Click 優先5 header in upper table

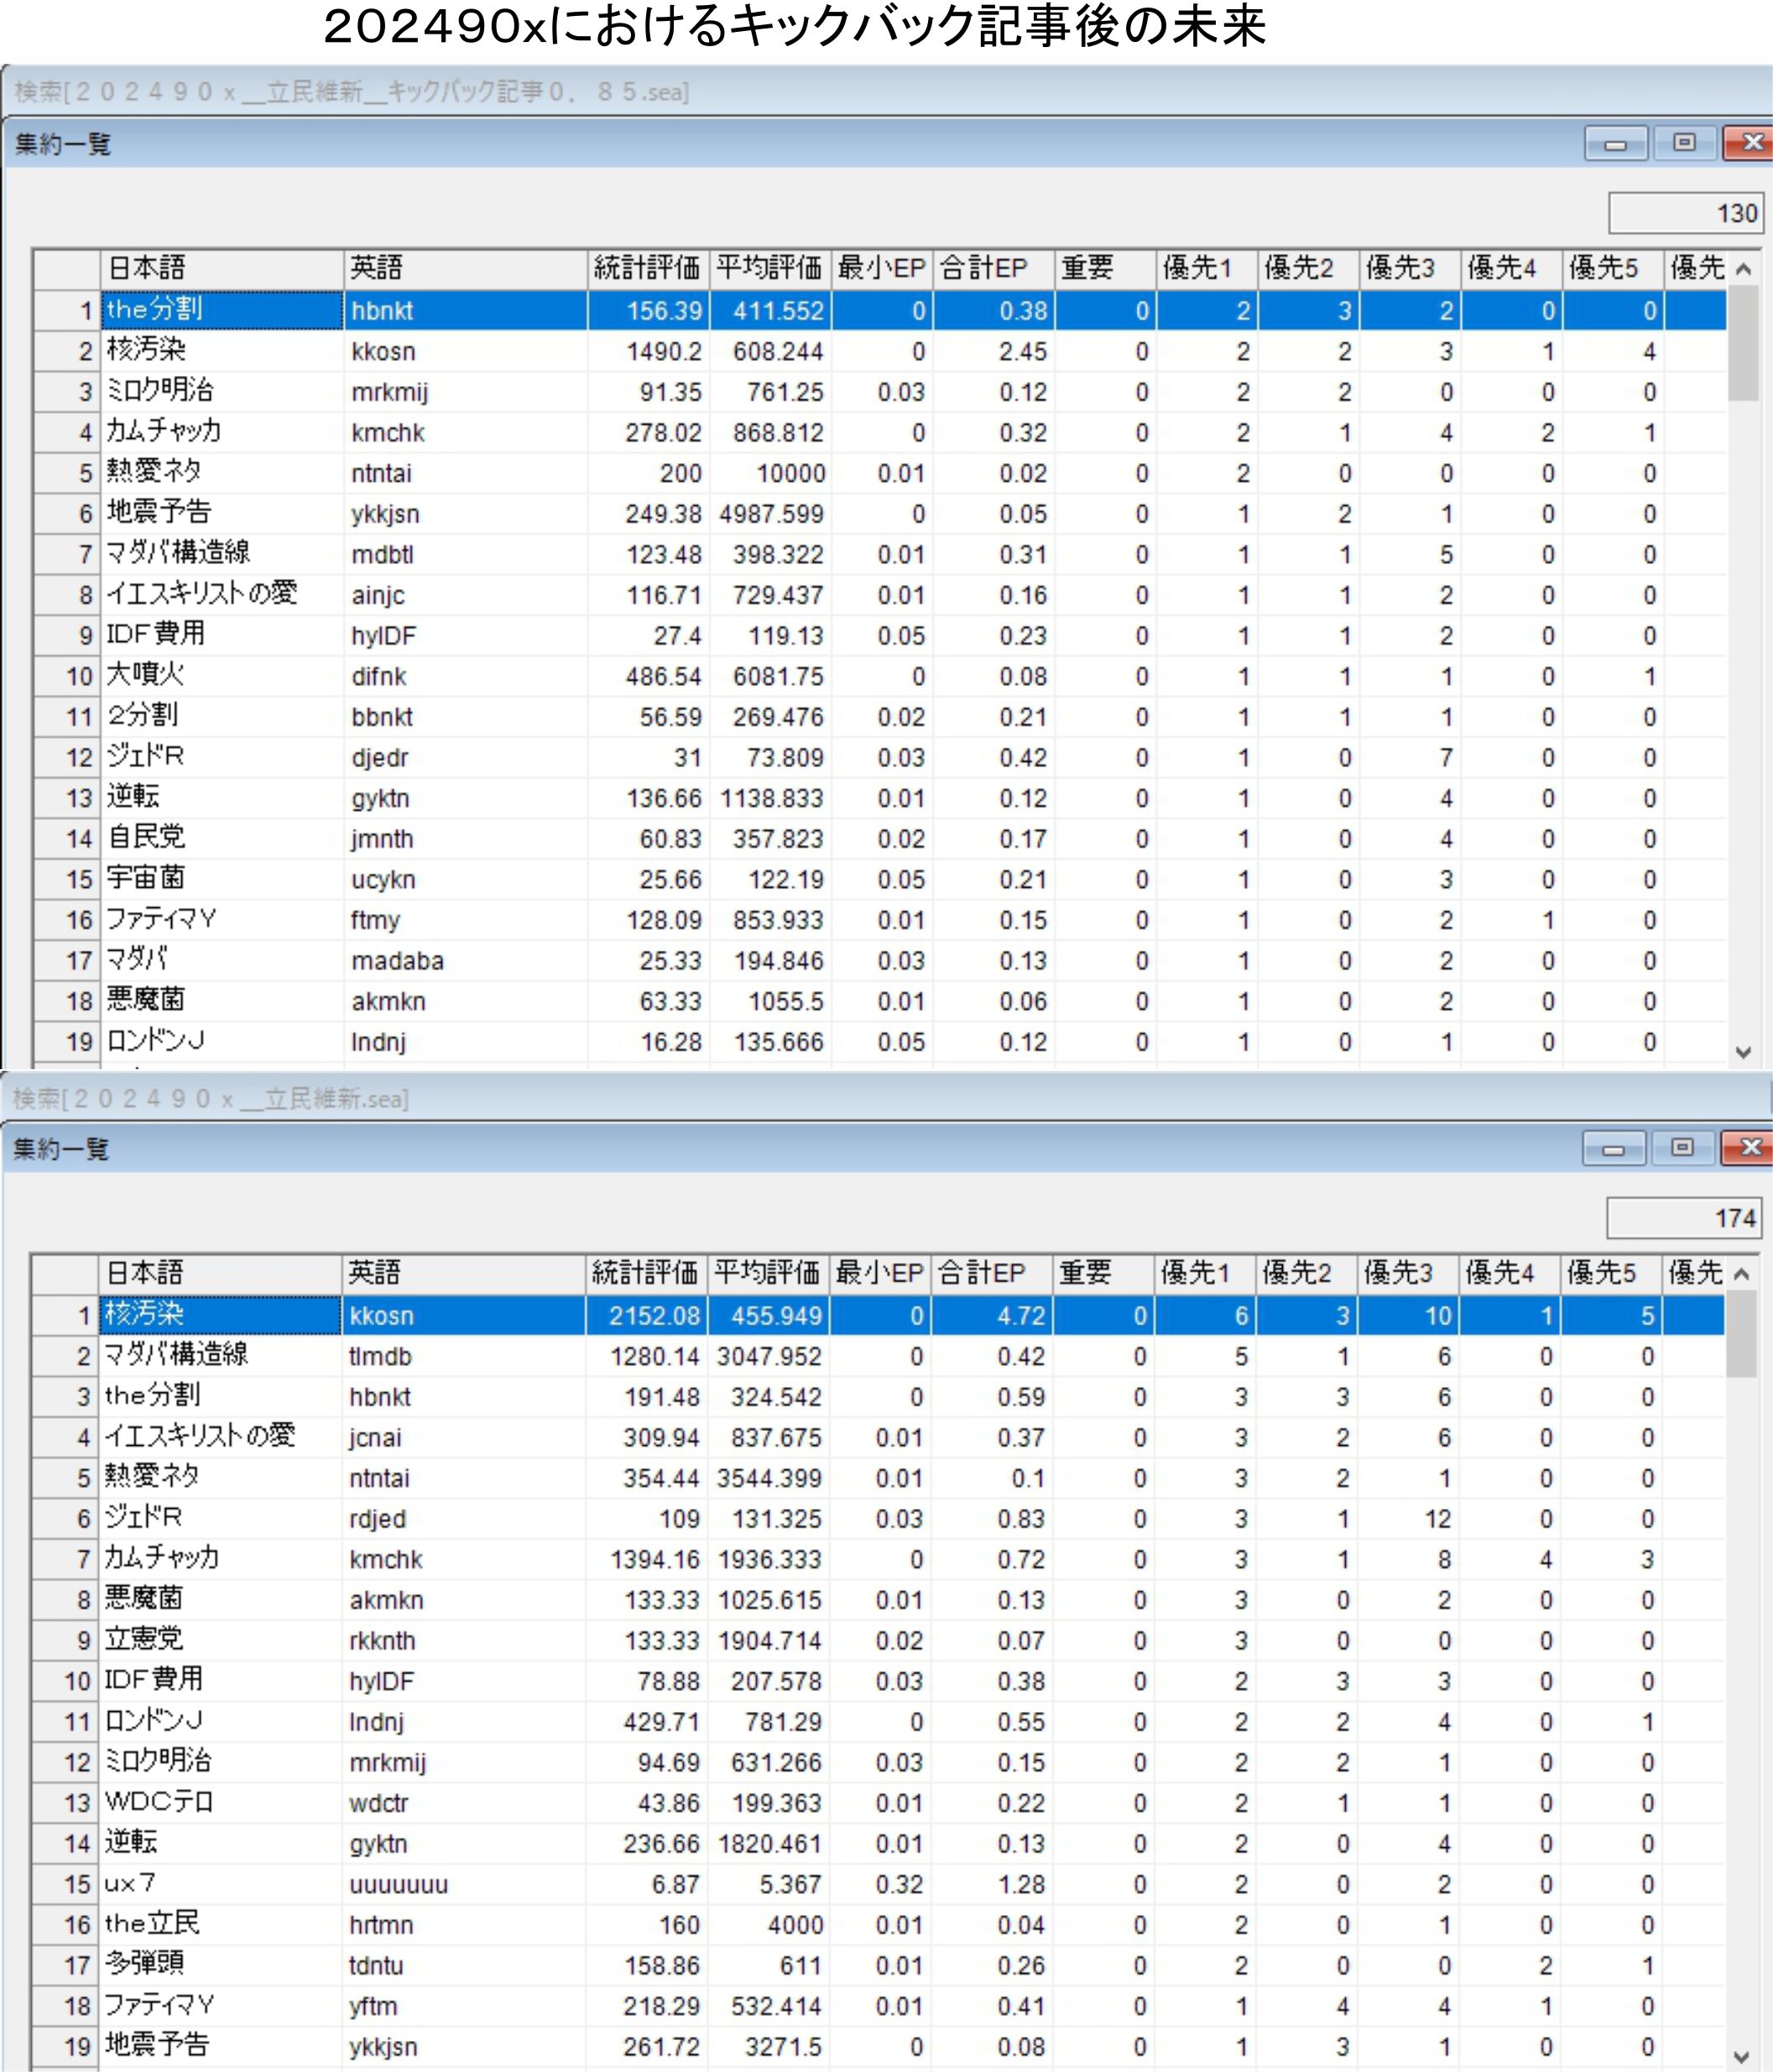(x=1613, y=268)
